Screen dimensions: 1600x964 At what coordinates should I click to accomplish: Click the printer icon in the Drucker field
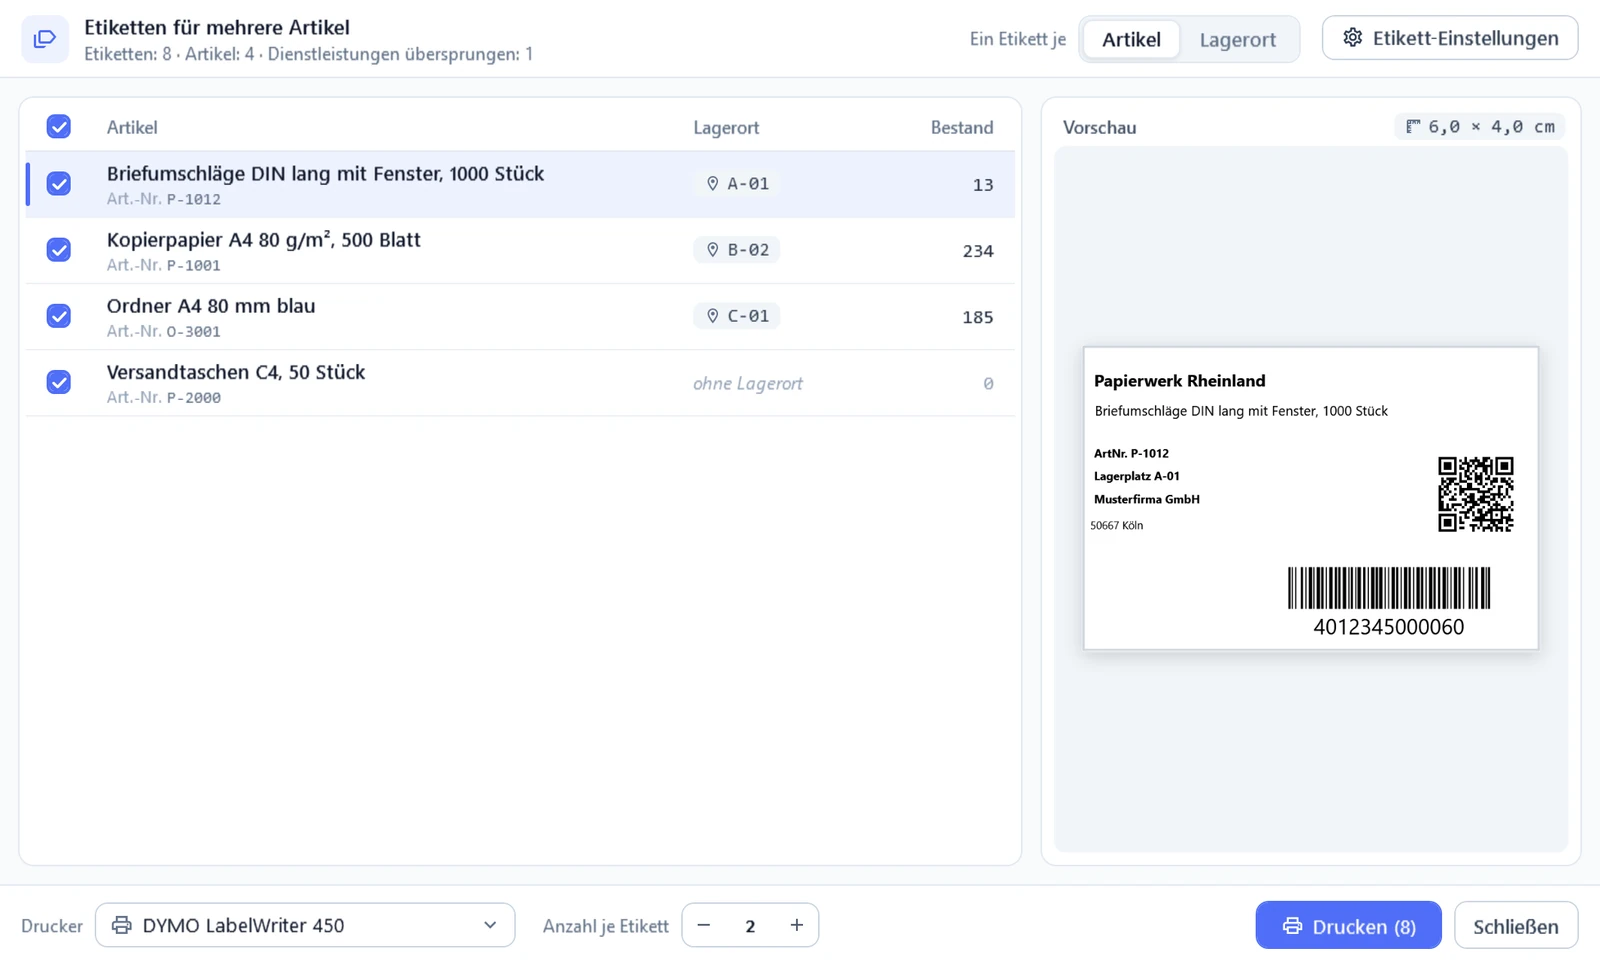coord(122,925)
